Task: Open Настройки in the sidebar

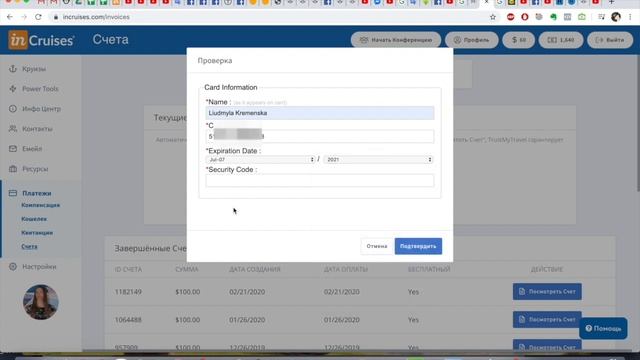Action: (x=39, y=267)
